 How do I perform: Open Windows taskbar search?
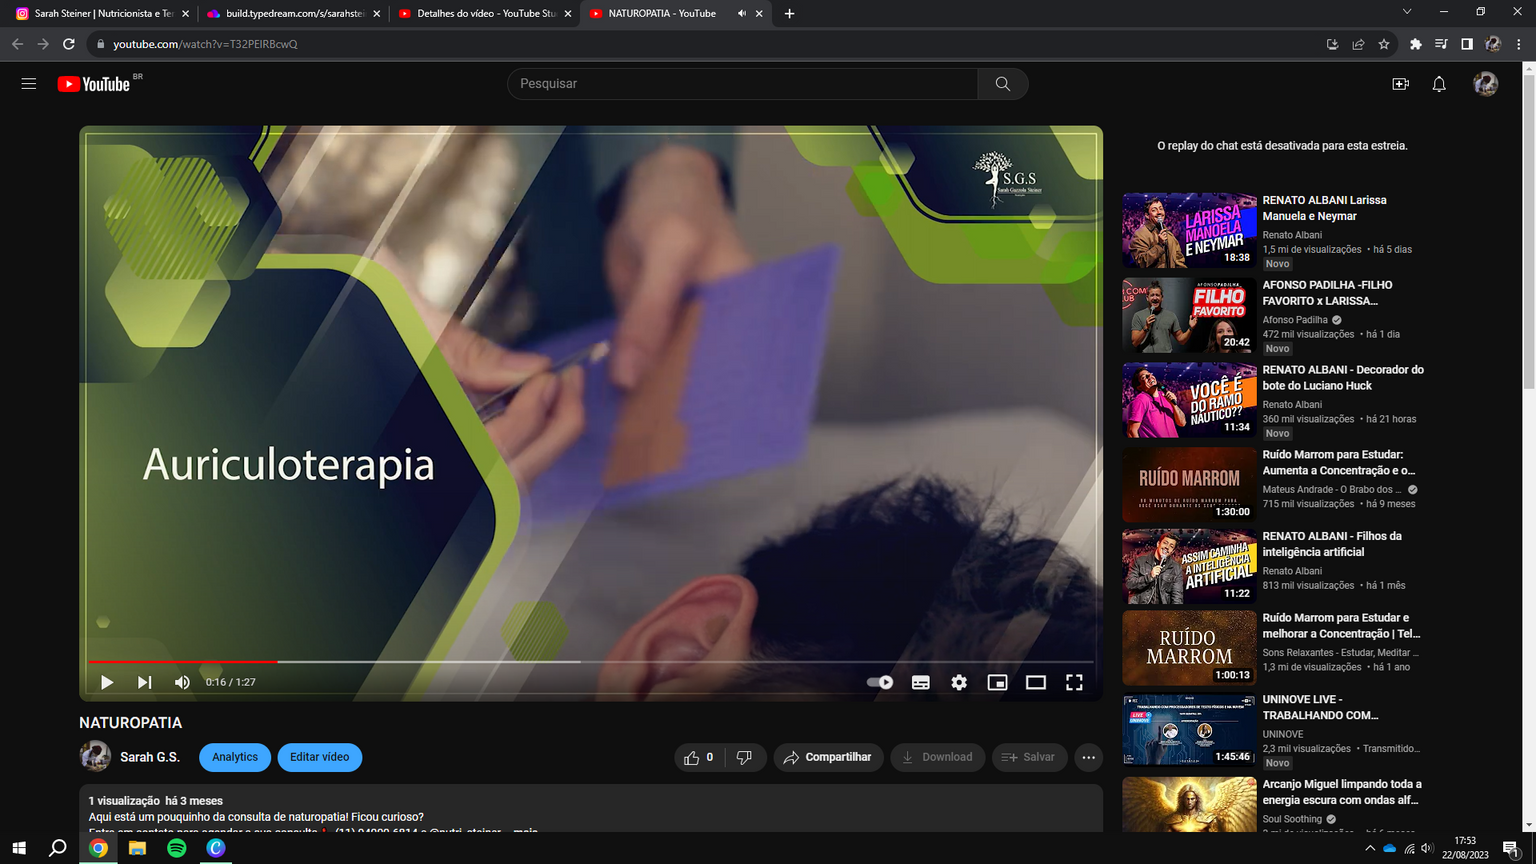[58, 848]
